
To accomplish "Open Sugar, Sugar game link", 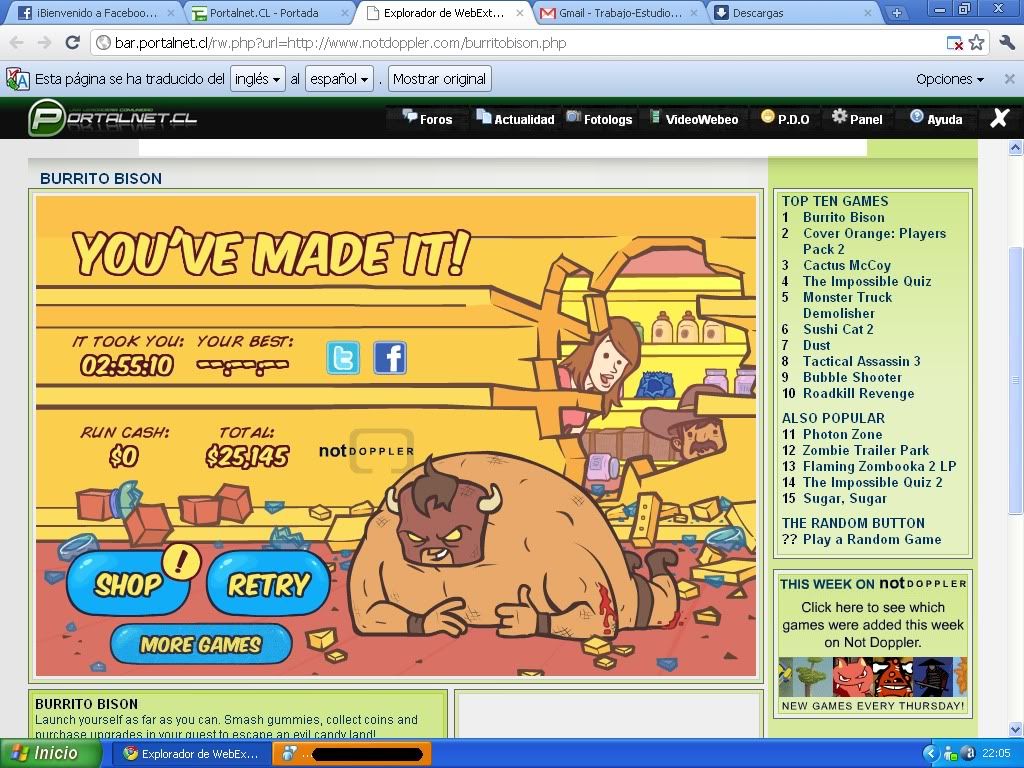I will pyautogui.click(x=845, y=498).
